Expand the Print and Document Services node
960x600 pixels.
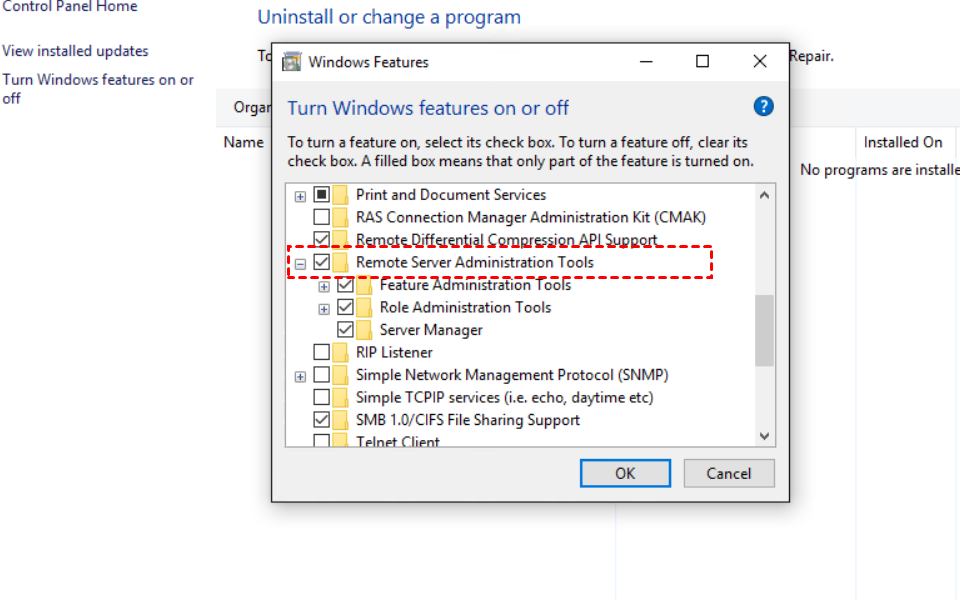[x=300, y=197]
